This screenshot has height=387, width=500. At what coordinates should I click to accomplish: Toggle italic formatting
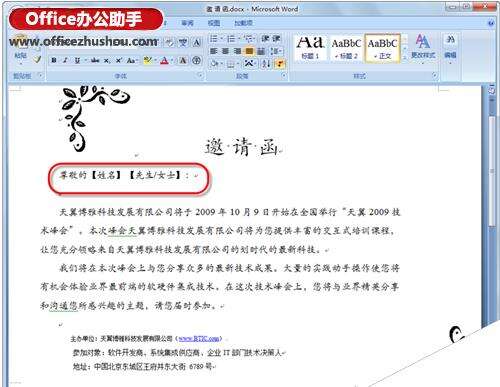click(x=65, y=60)
